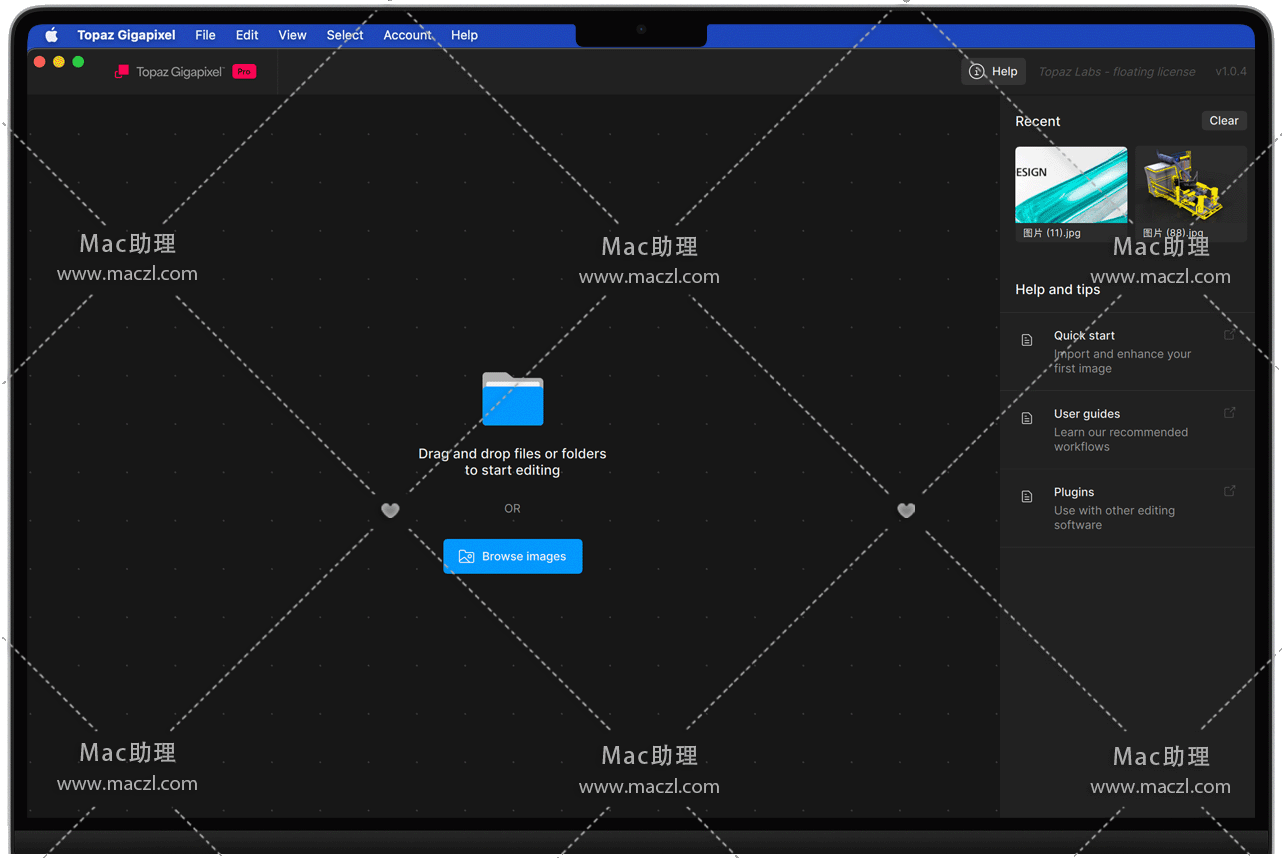
Task: Open the View menu
Action: pyautogui.click(x=292, y=35)
